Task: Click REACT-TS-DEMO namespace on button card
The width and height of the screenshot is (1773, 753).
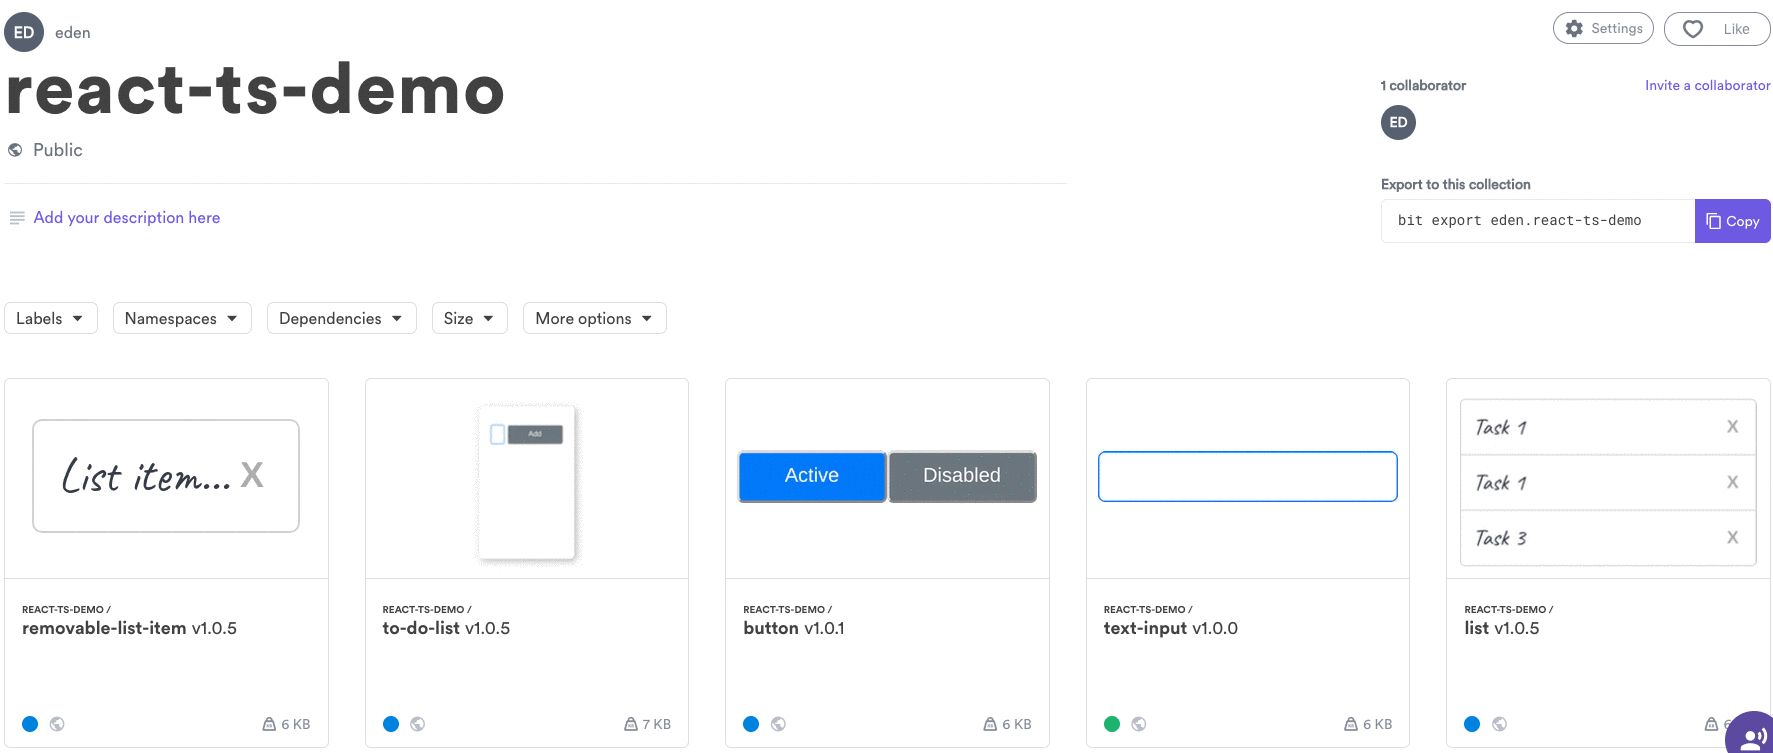Action: [x=787, y=609]
